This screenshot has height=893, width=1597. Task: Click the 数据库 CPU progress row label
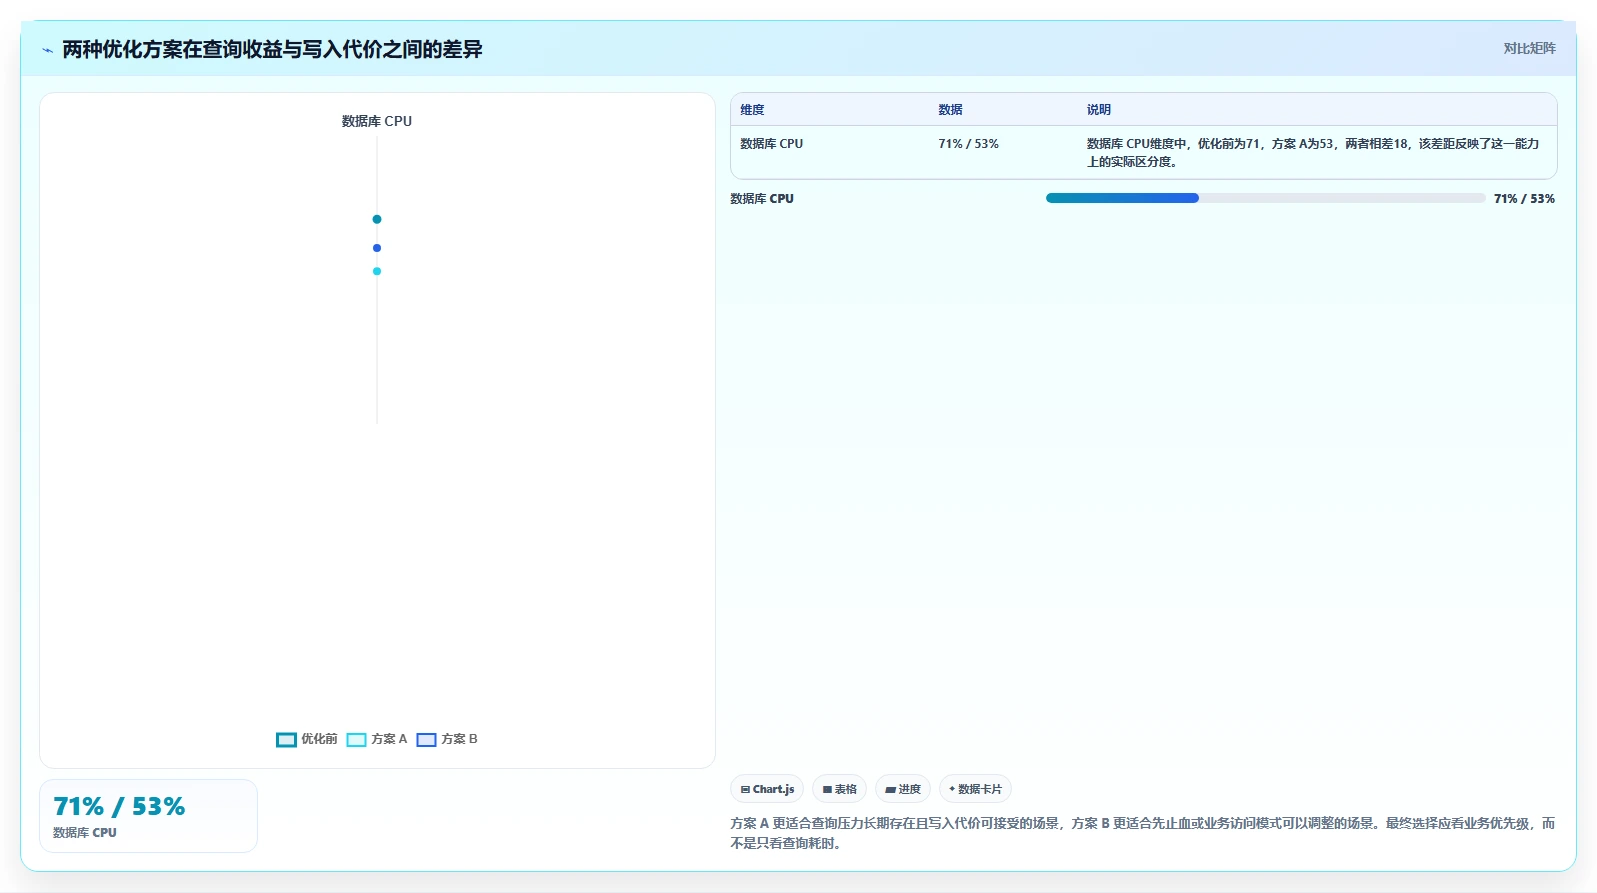tap(762, 199)
